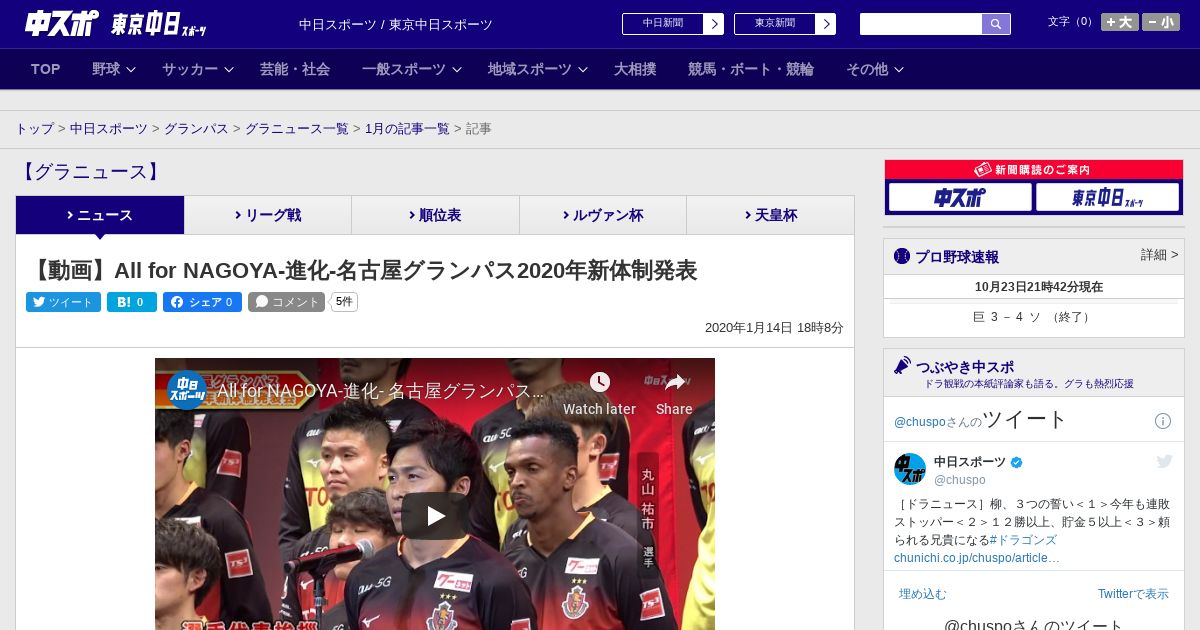1200x630 pixels.
Task: Expand the サッカー navigation dropdown
Action: [x=198, y=69]
